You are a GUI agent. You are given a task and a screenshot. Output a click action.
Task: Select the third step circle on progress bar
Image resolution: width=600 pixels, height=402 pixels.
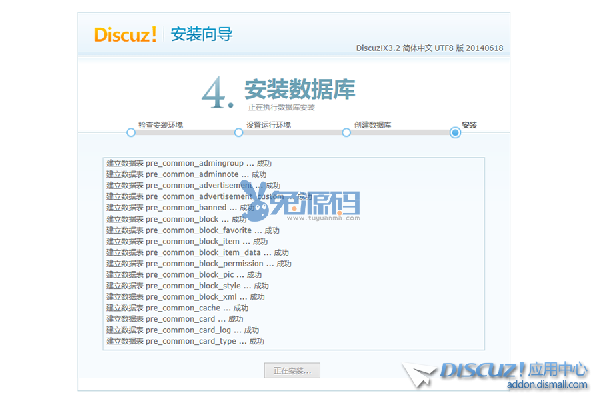click(347, 133)
